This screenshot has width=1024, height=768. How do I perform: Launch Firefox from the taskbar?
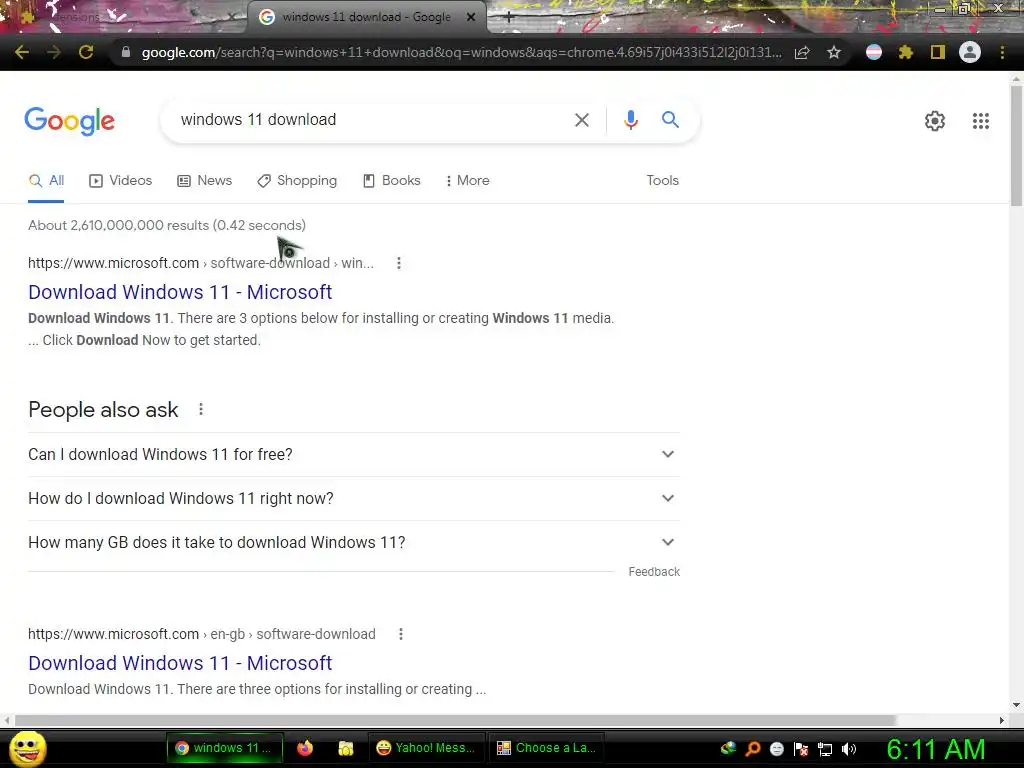[x=305, y=748]
